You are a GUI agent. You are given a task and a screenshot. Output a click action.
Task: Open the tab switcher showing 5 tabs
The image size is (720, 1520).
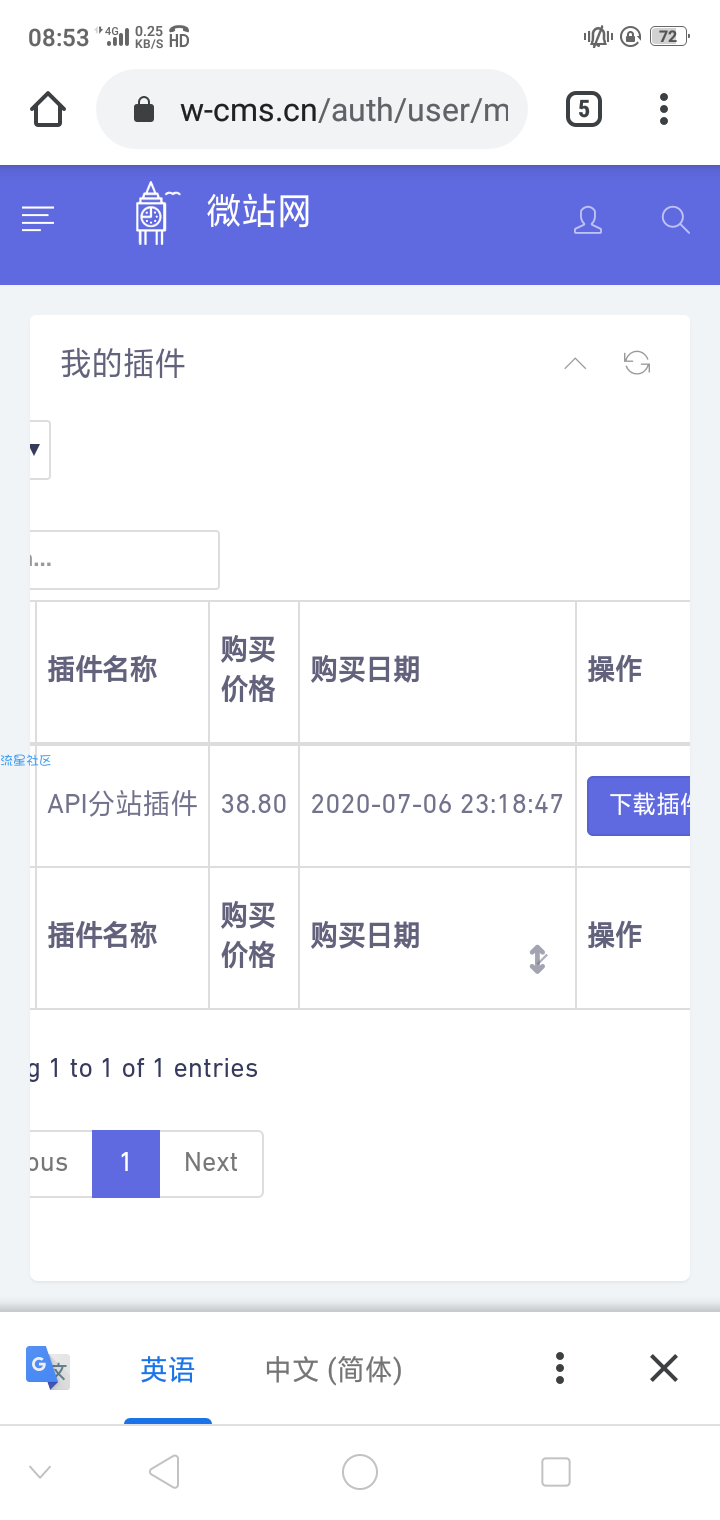coord(584,109)
